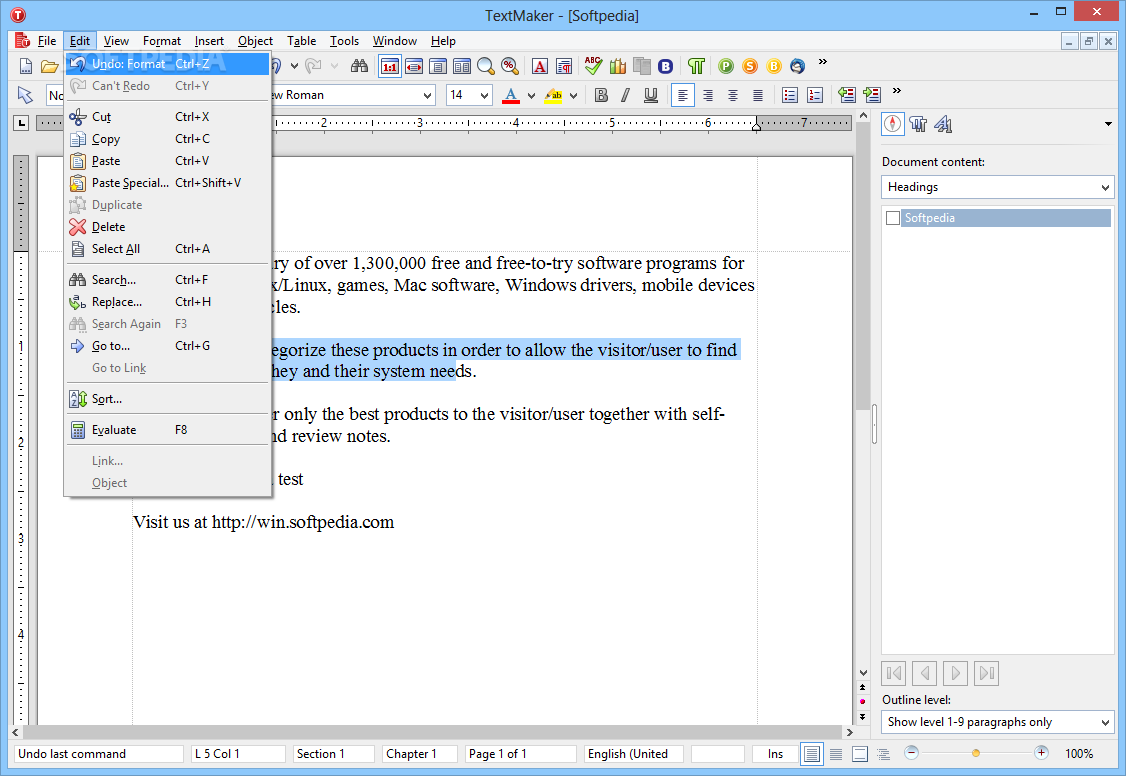Viewport: 1126px width, 776px height.
Task: Open the zoom percentage dialog icon
Action: point(510,67)
